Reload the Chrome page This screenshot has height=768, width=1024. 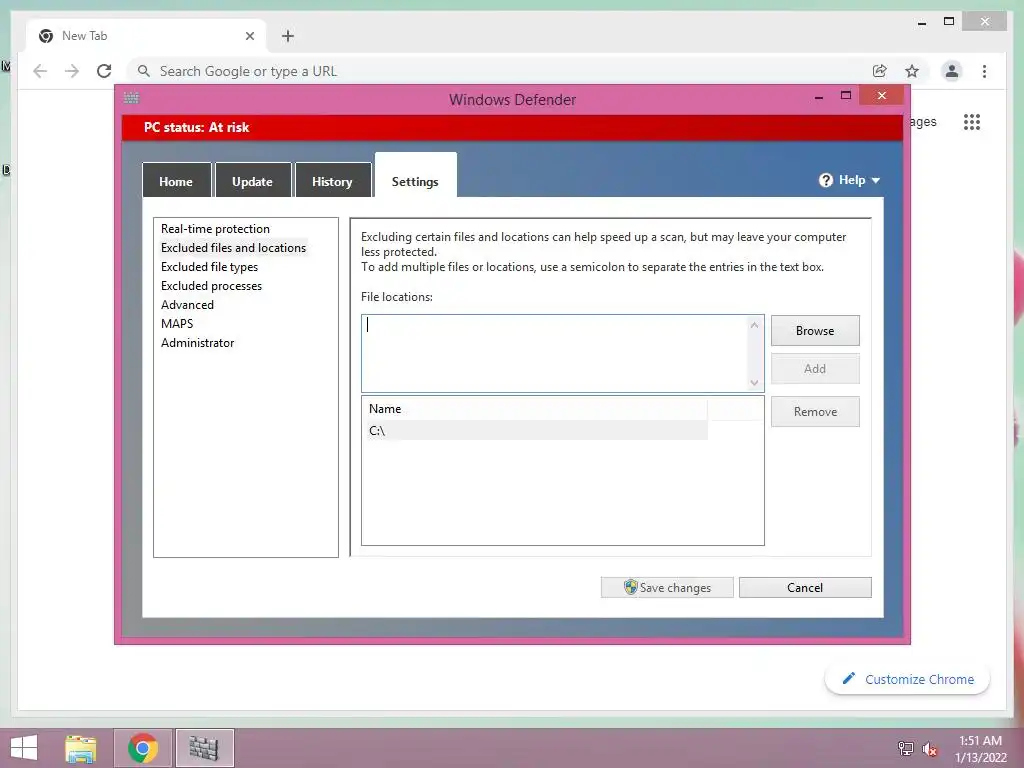point(104,71)
